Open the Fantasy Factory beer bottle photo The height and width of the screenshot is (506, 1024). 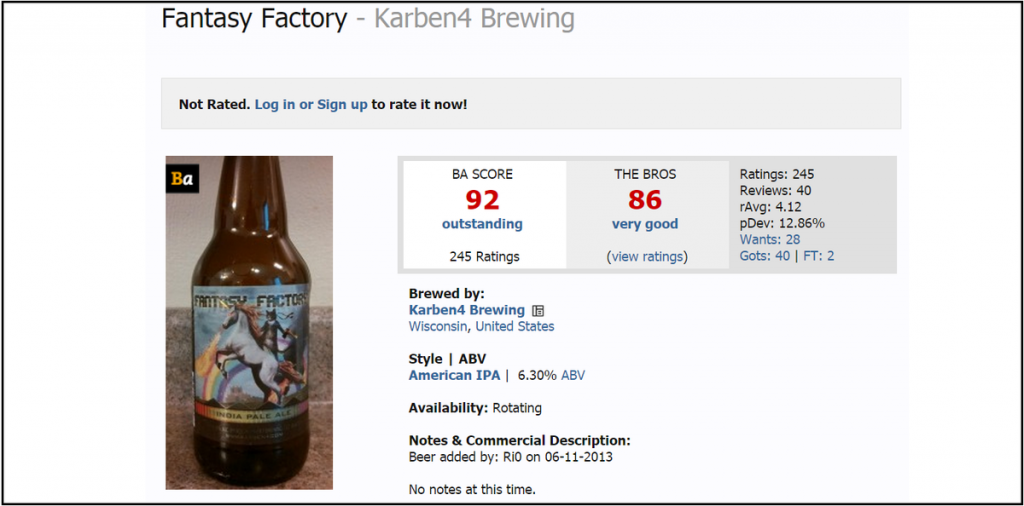tap(249, 322)
